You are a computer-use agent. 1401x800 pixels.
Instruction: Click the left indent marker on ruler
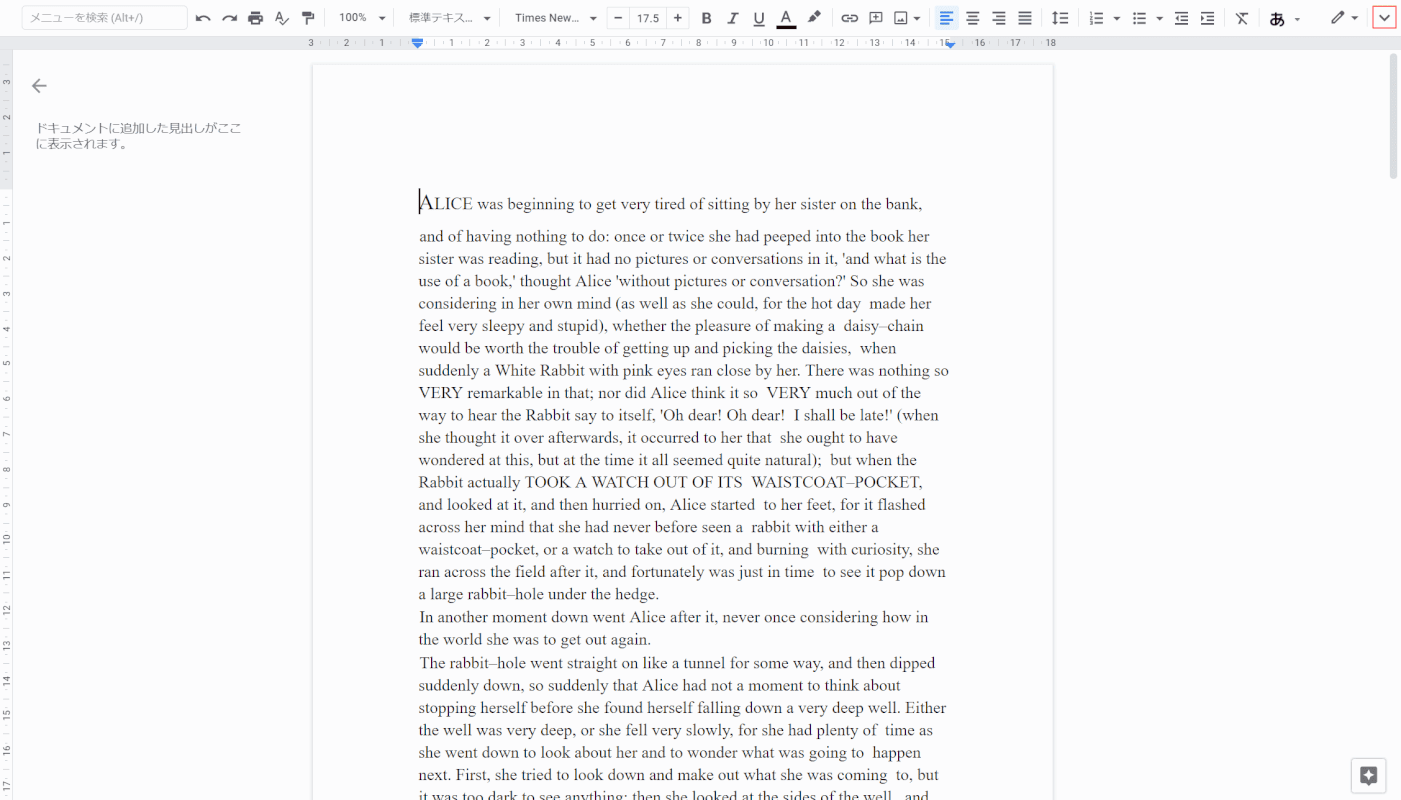(x=418, y=43)
